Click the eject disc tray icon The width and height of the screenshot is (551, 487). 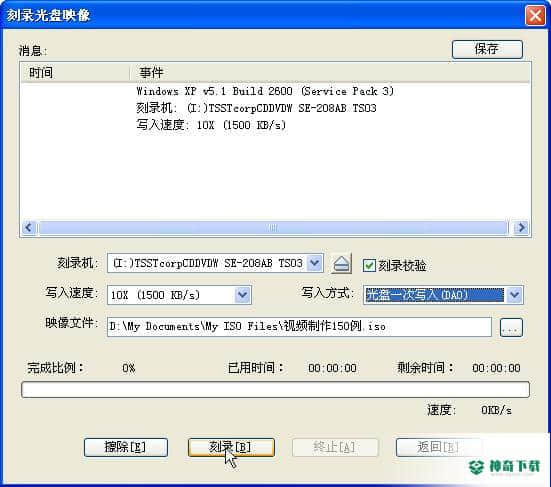(x=341, y=264)
